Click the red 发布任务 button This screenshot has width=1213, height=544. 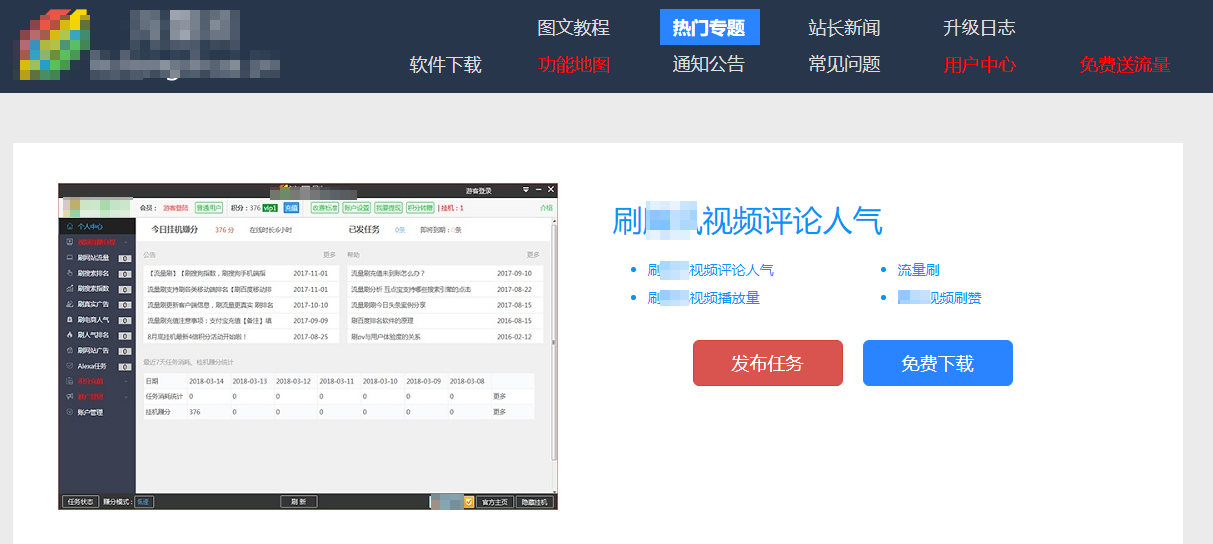[x=768, y=363]
